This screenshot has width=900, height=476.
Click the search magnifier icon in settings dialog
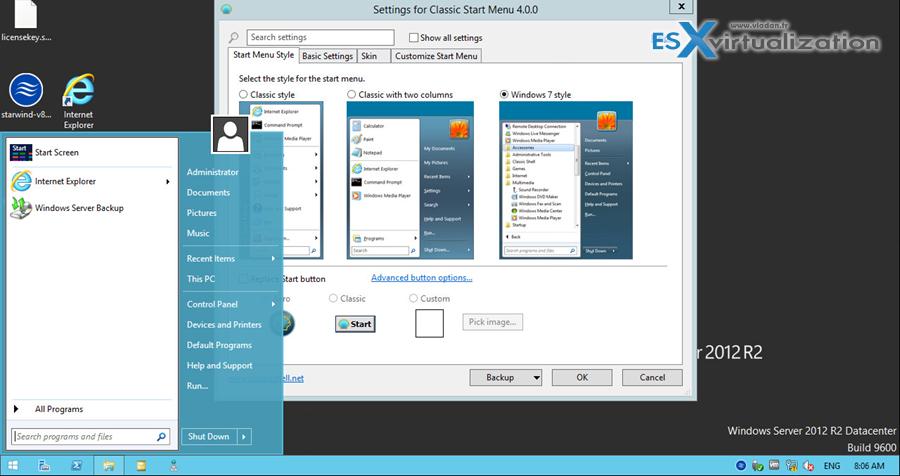tap(234, 38)
